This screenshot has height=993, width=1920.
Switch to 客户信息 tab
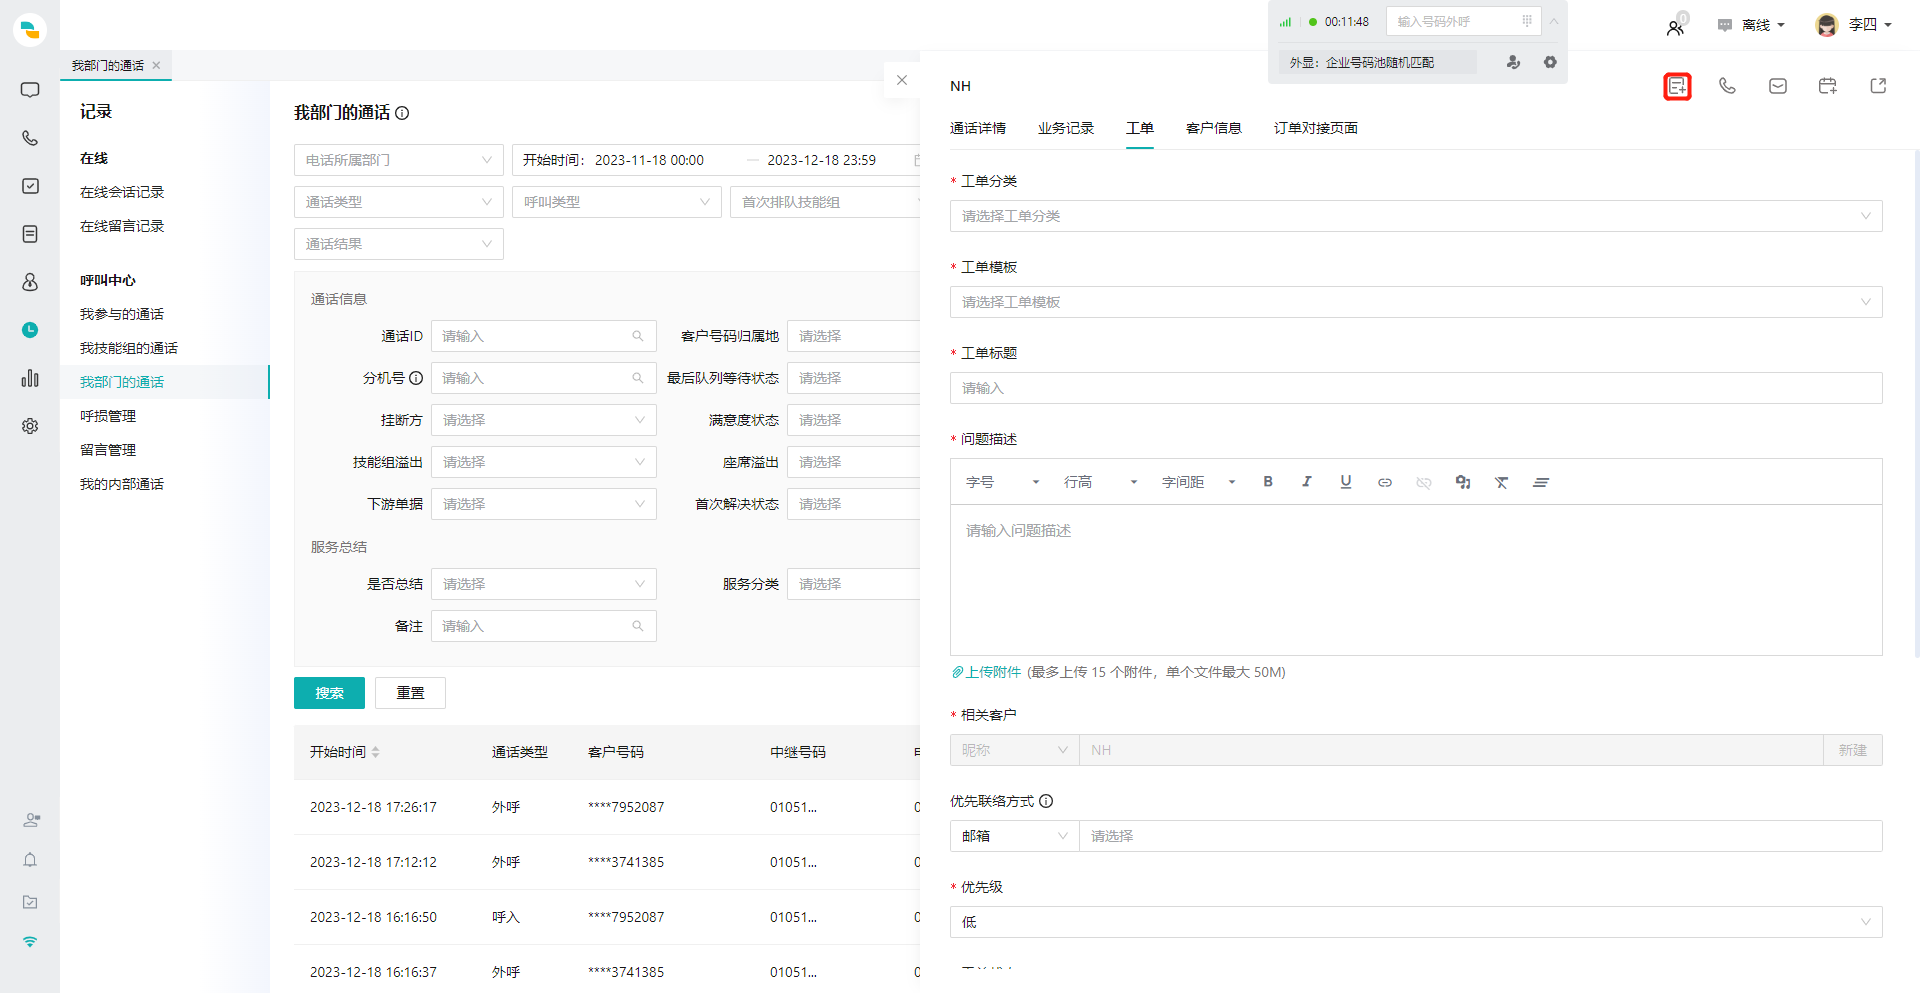[x=1214, y=128]
